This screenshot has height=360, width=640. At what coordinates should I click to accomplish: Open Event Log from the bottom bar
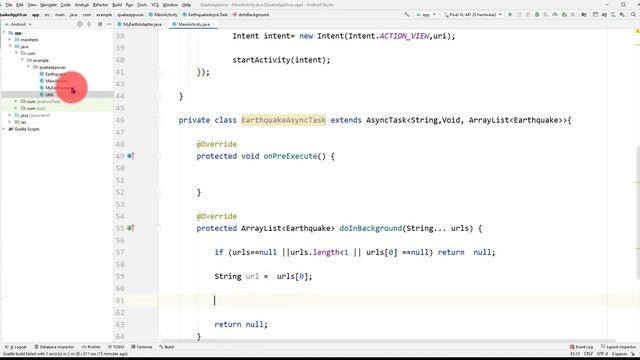[x=582, y=347]
